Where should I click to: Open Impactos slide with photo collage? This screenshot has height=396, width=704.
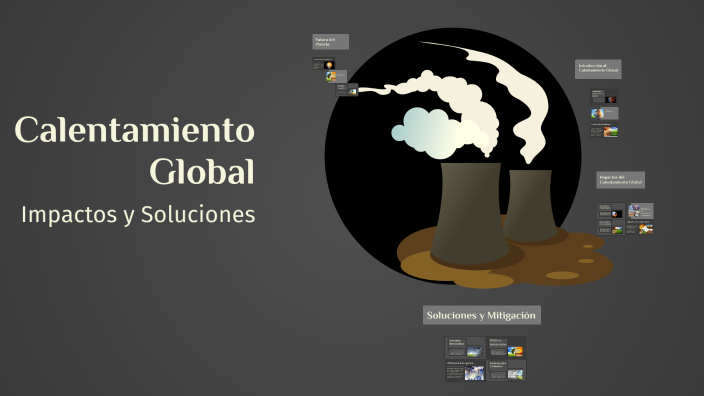pos(640,211)
